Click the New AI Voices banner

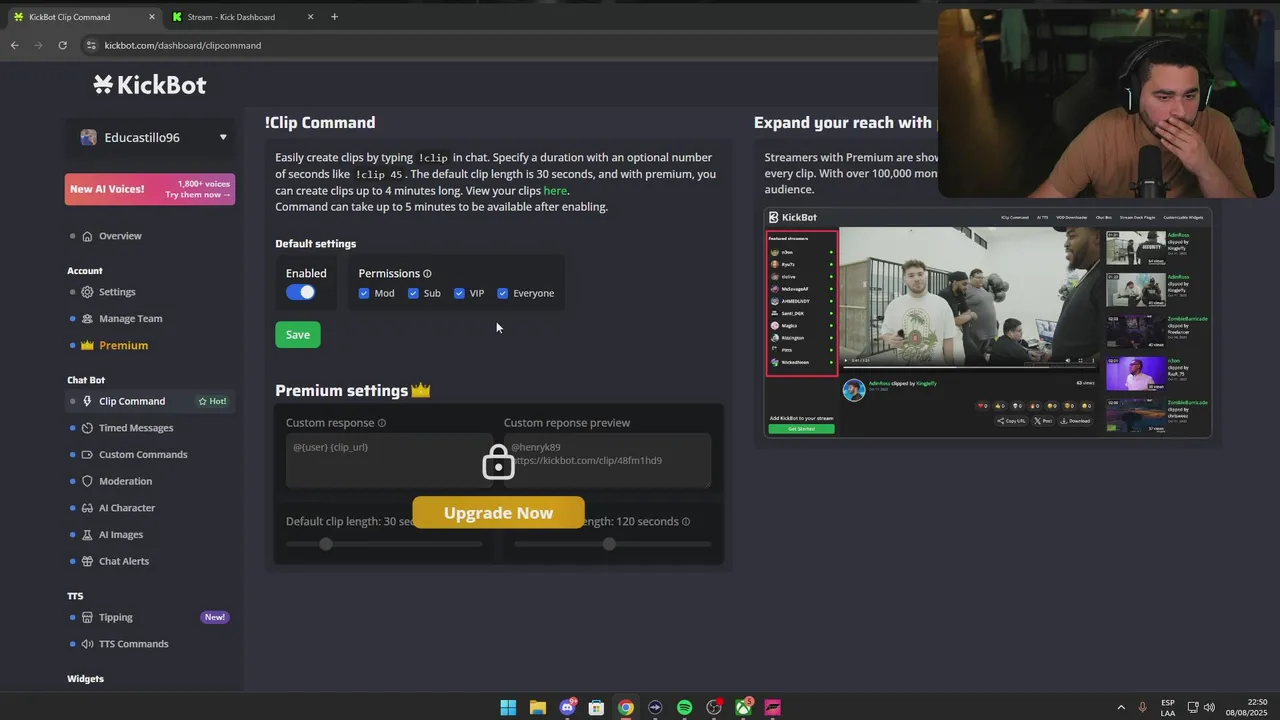[x=150, y=189]
